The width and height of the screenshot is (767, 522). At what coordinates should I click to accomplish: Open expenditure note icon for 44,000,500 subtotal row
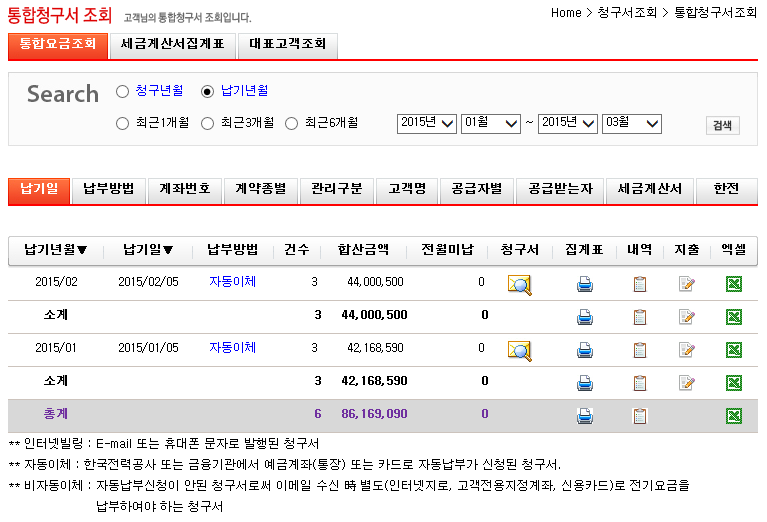(x=687, y=317)
